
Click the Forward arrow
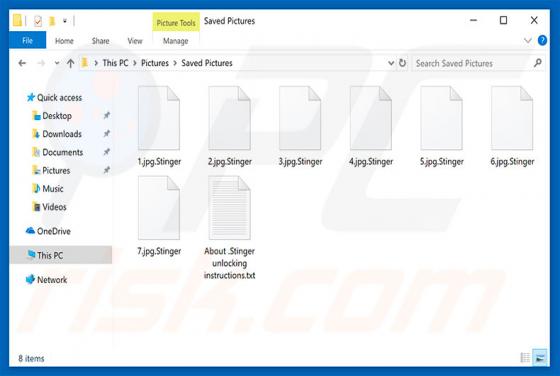point(41,64)
